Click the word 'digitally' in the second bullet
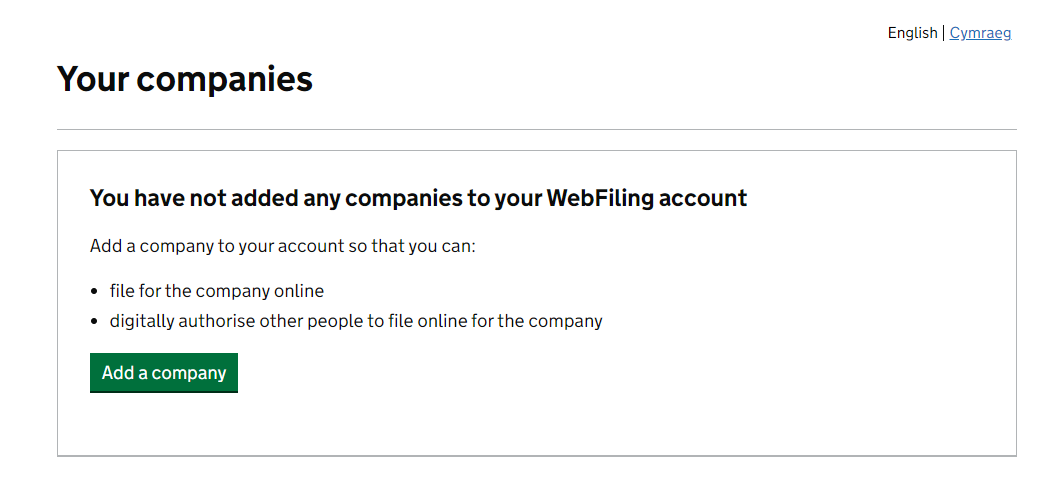Image resolution: width=1056 pixels, height=489 pixels. [145, 321]
